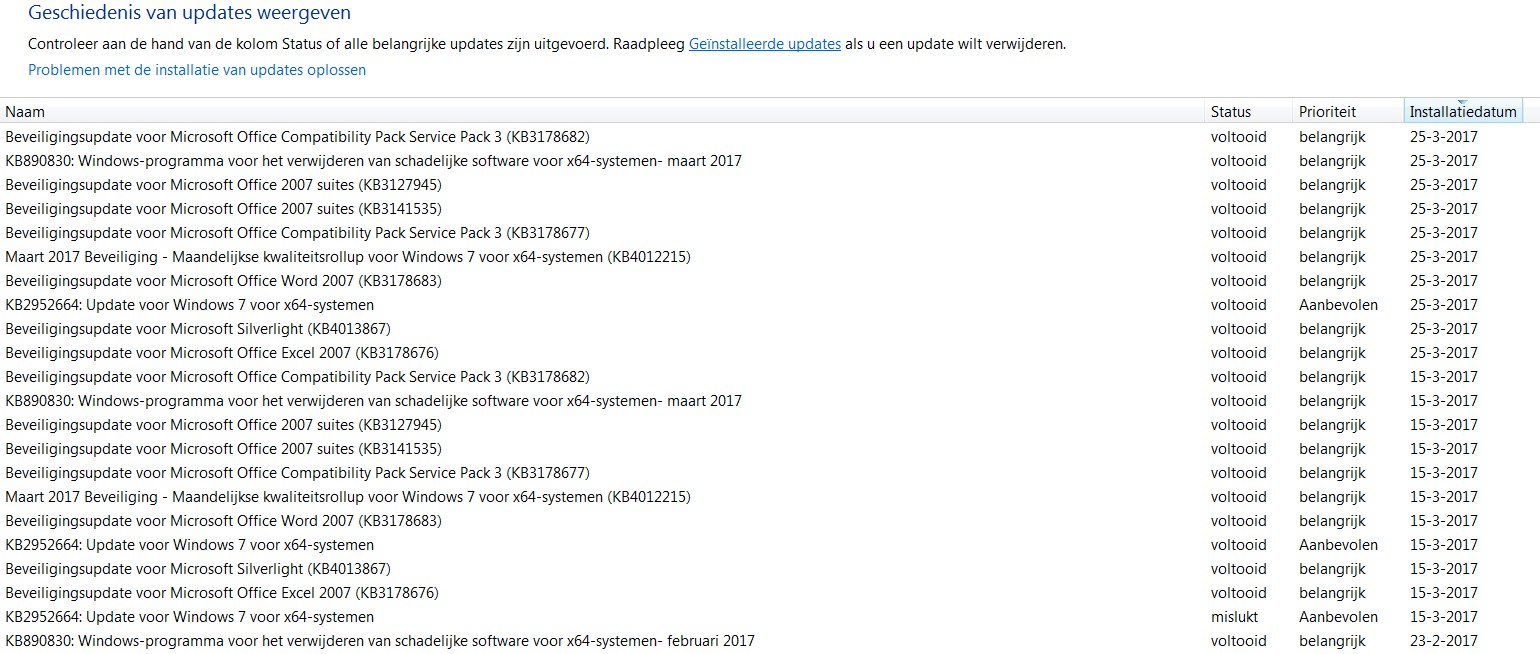Screen dimensions: 1540x654
Task: Open 'Problemen met de installatie van updates oplossen' link
Action: click(197, 70)
